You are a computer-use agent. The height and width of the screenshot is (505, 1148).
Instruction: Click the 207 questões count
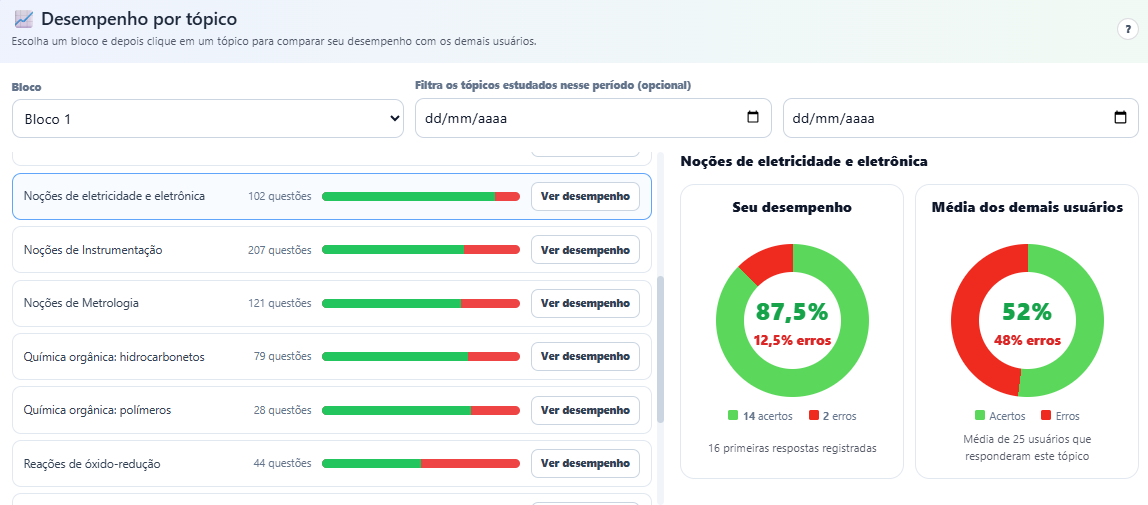(x=280, y=250)
